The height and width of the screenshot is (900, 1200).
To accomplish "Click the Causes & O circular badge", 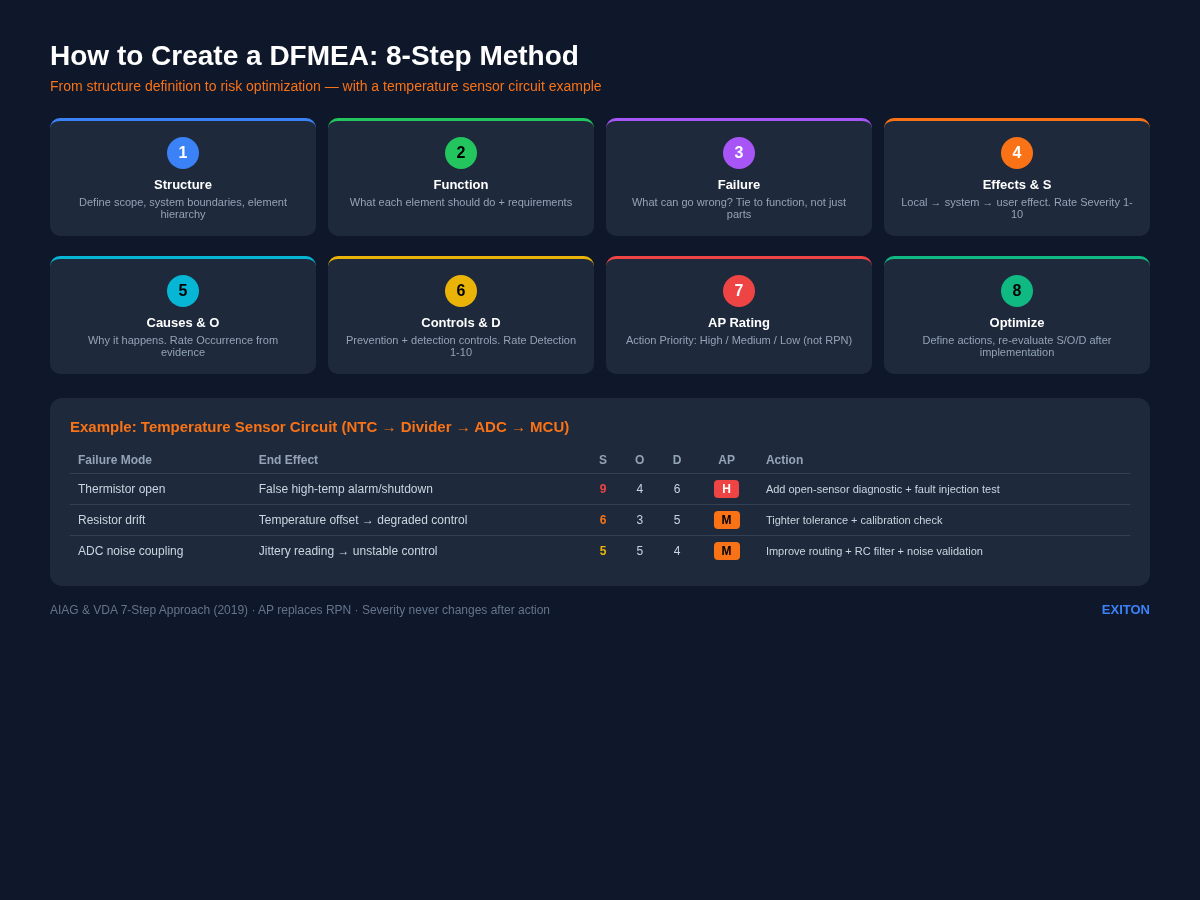I will pyautogui.click(x=182, y=290).
